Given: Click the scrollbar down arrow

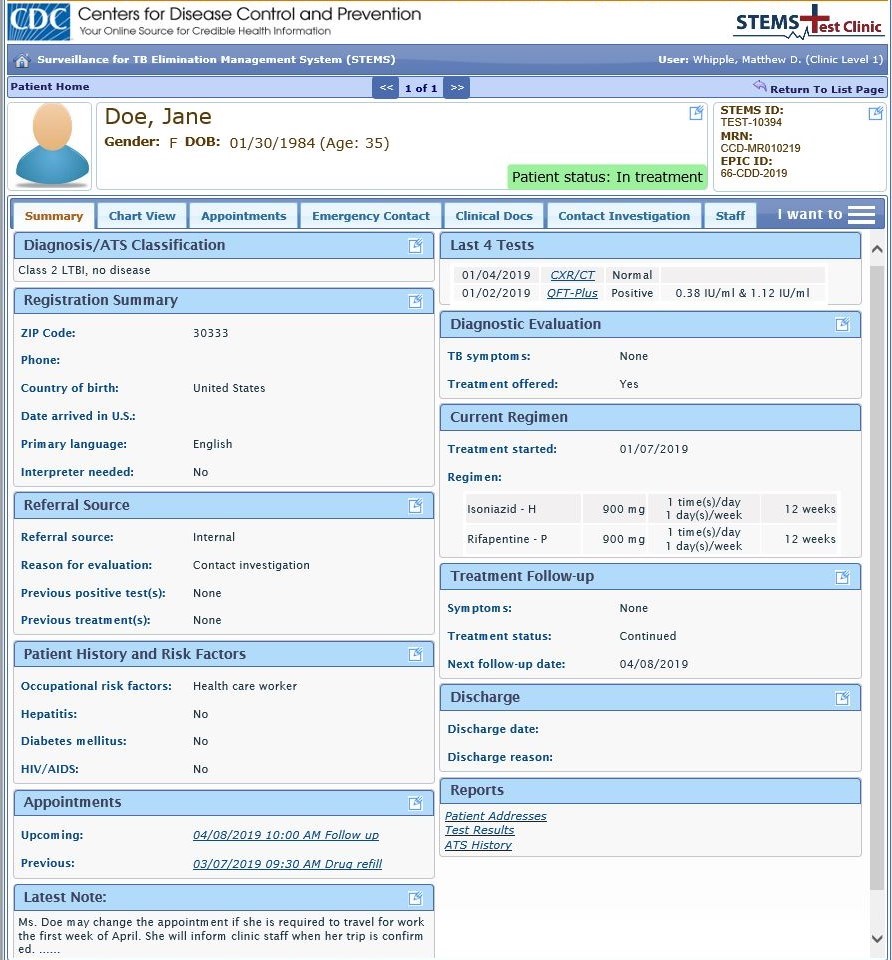Looking at the screenshot, I should 877,939.
